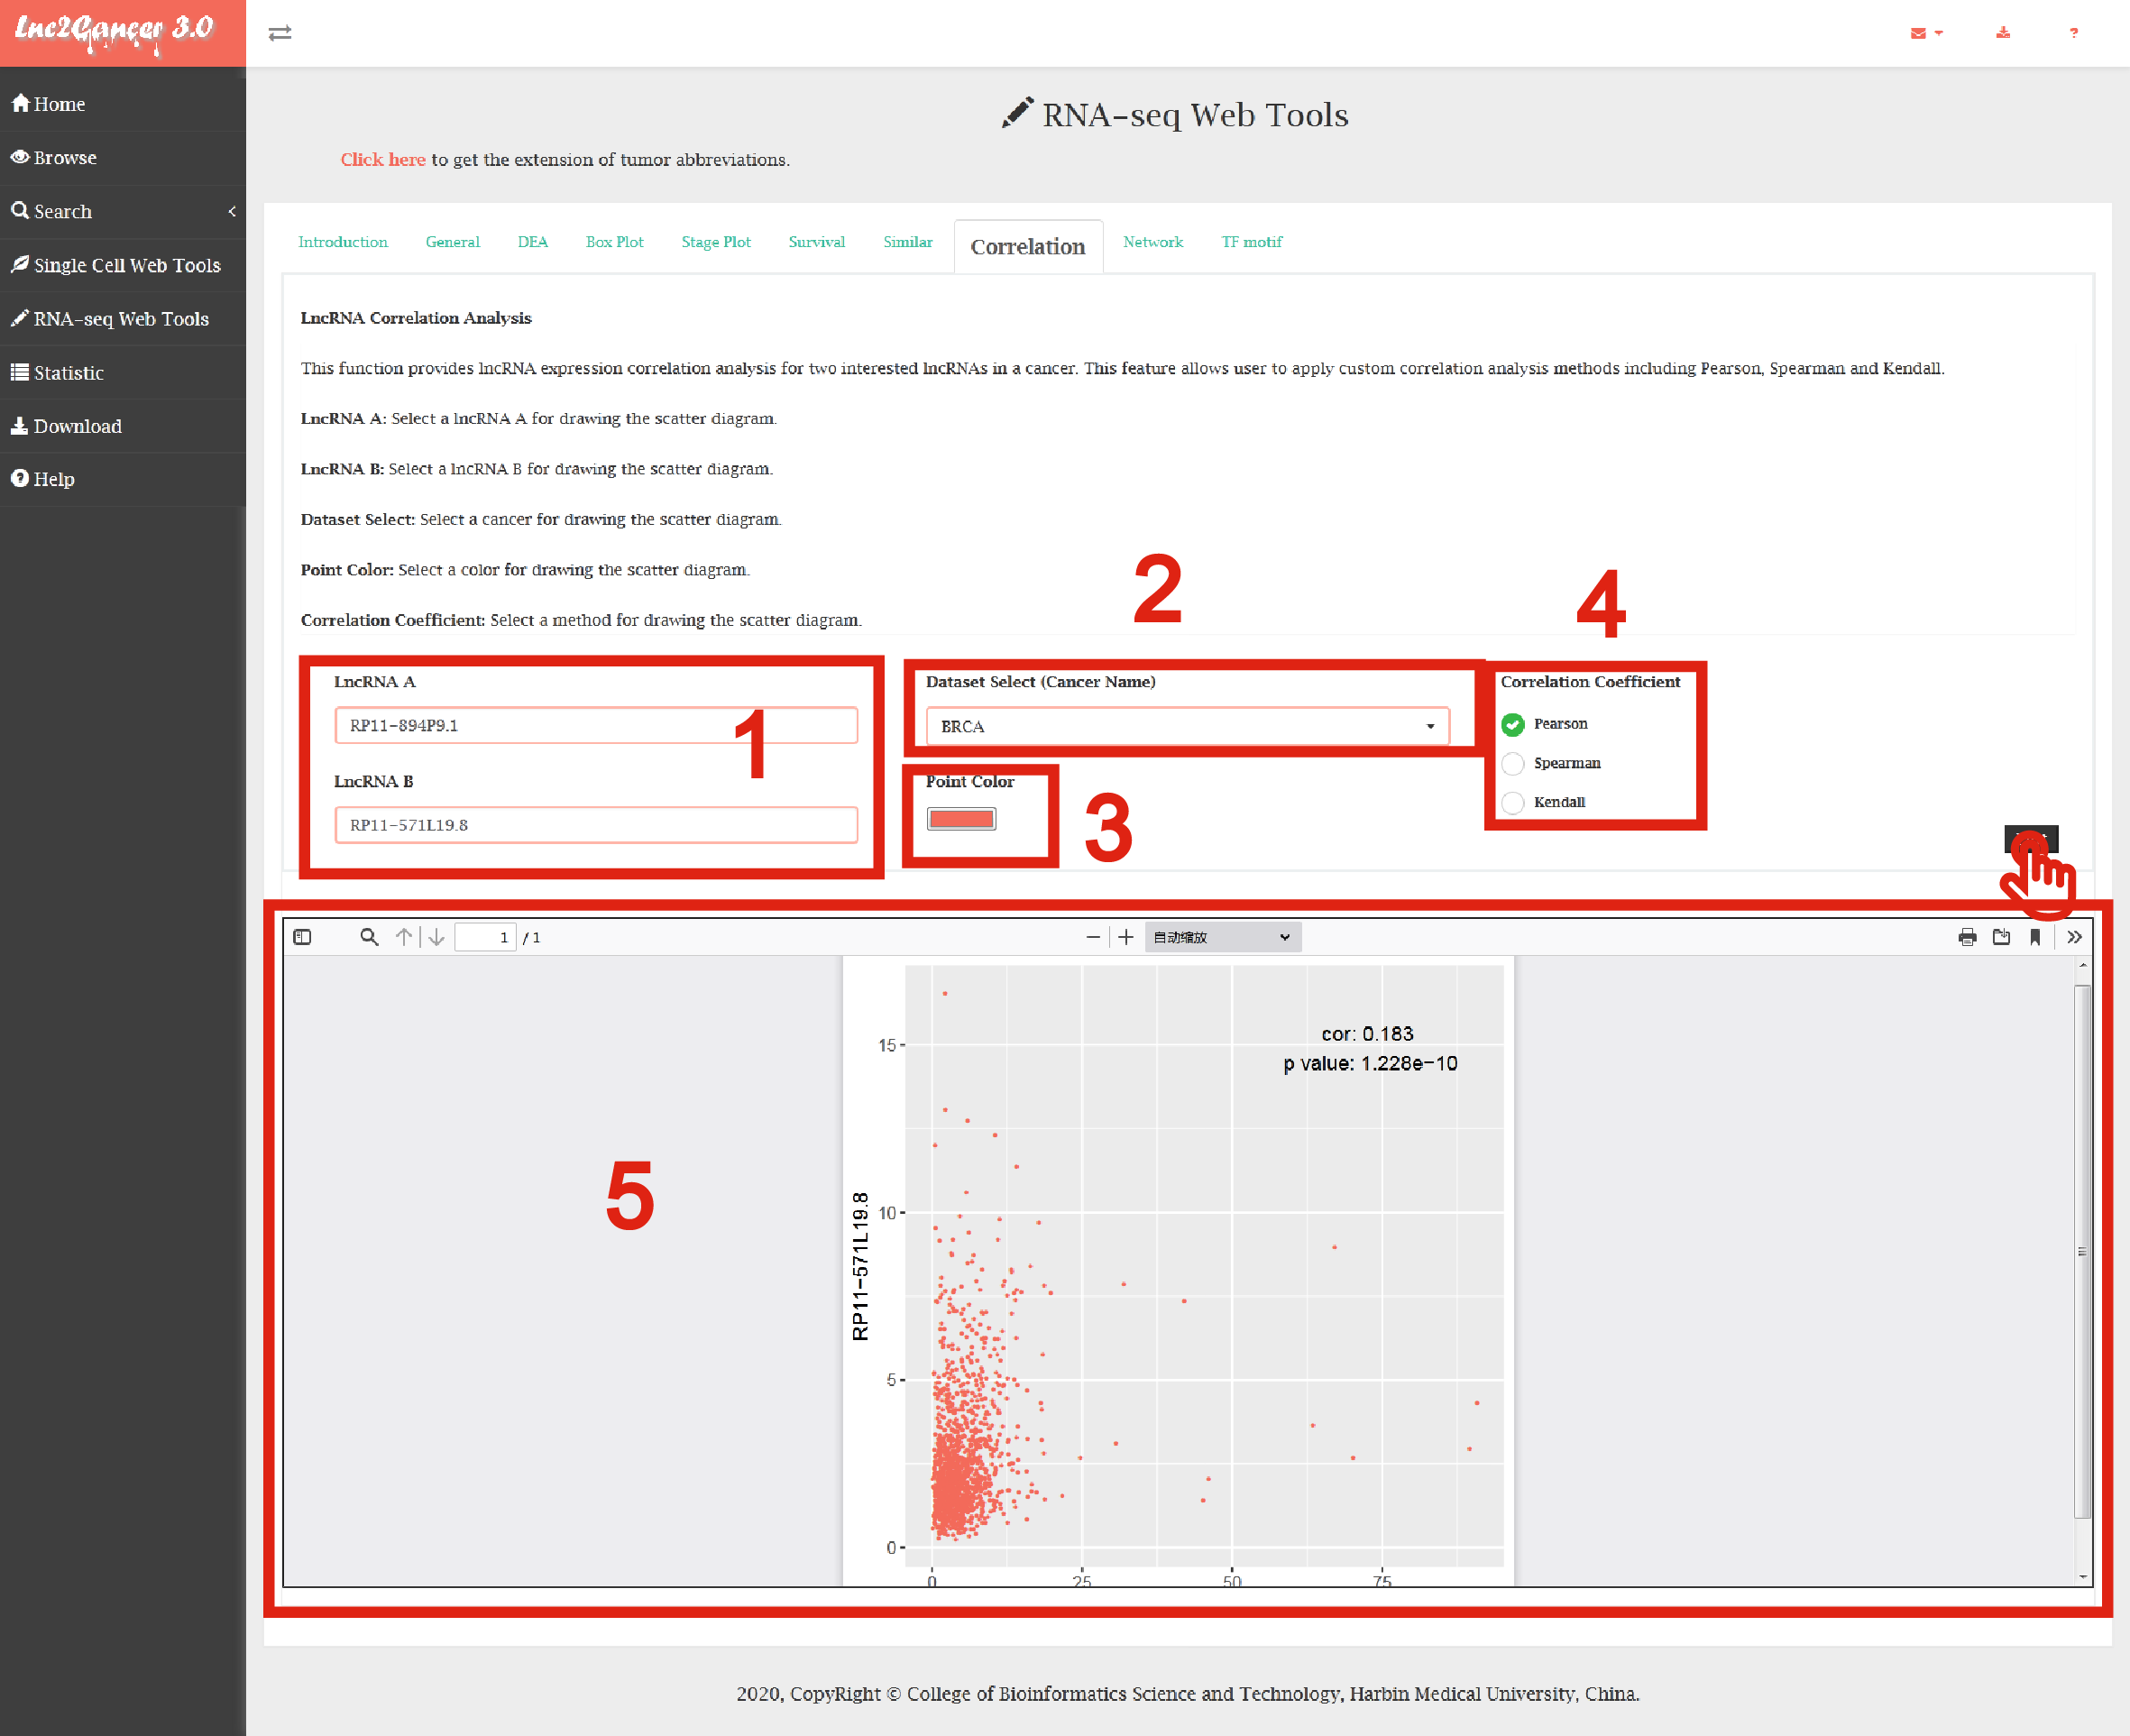Select Kendall correlation coefficient
The image size is (2130, 1736).
tap(1513, 802)
